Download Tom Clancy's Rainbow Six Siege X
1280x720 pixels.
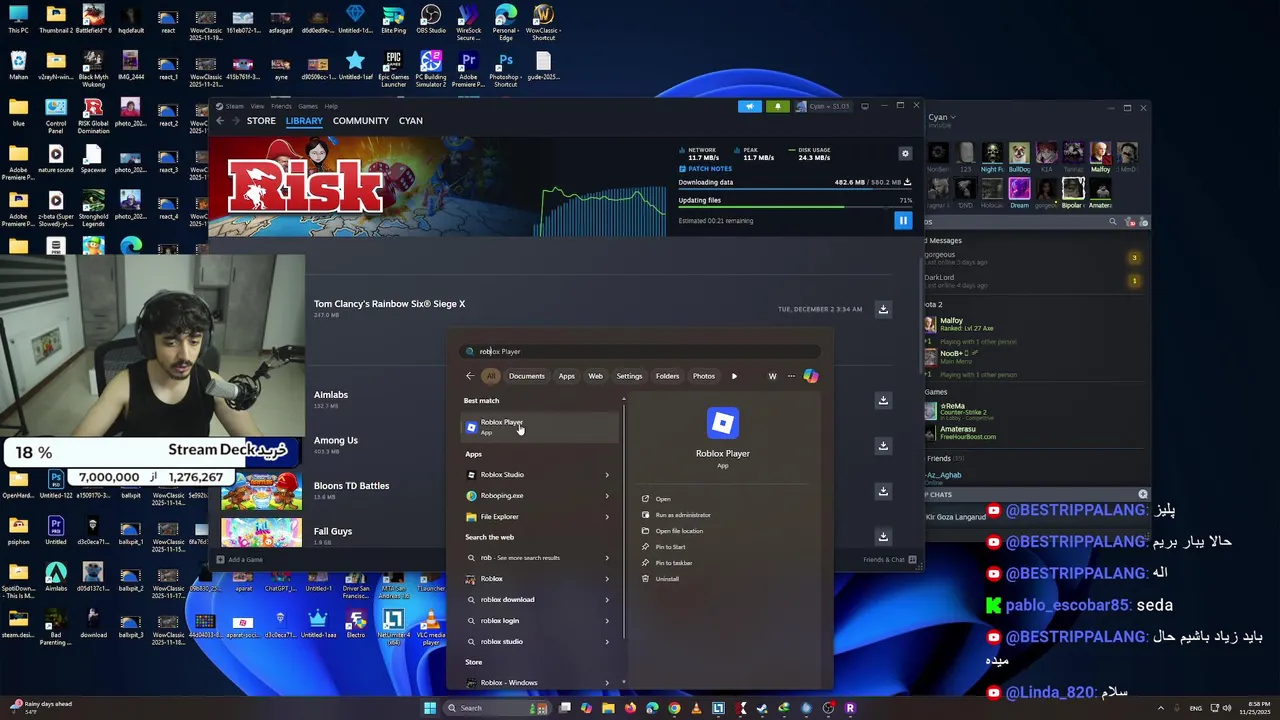(883, 310)
